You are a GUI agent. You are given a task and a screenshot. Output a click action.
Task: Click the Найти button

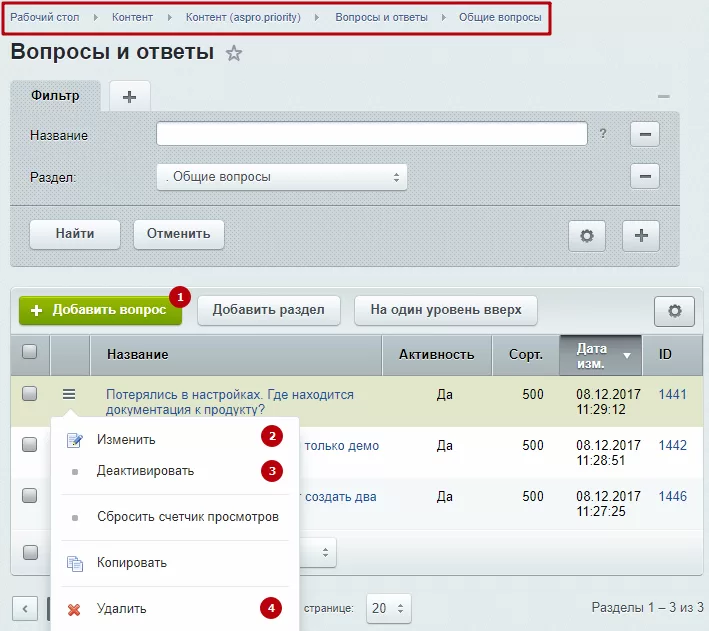click(75, 234)
